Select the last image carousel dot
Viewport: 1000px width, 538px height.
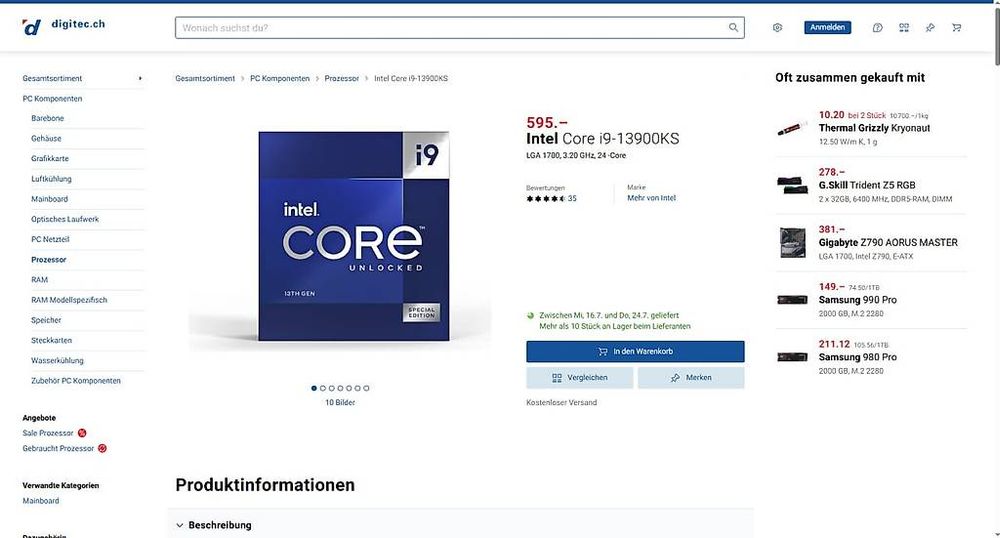[366, 388]
